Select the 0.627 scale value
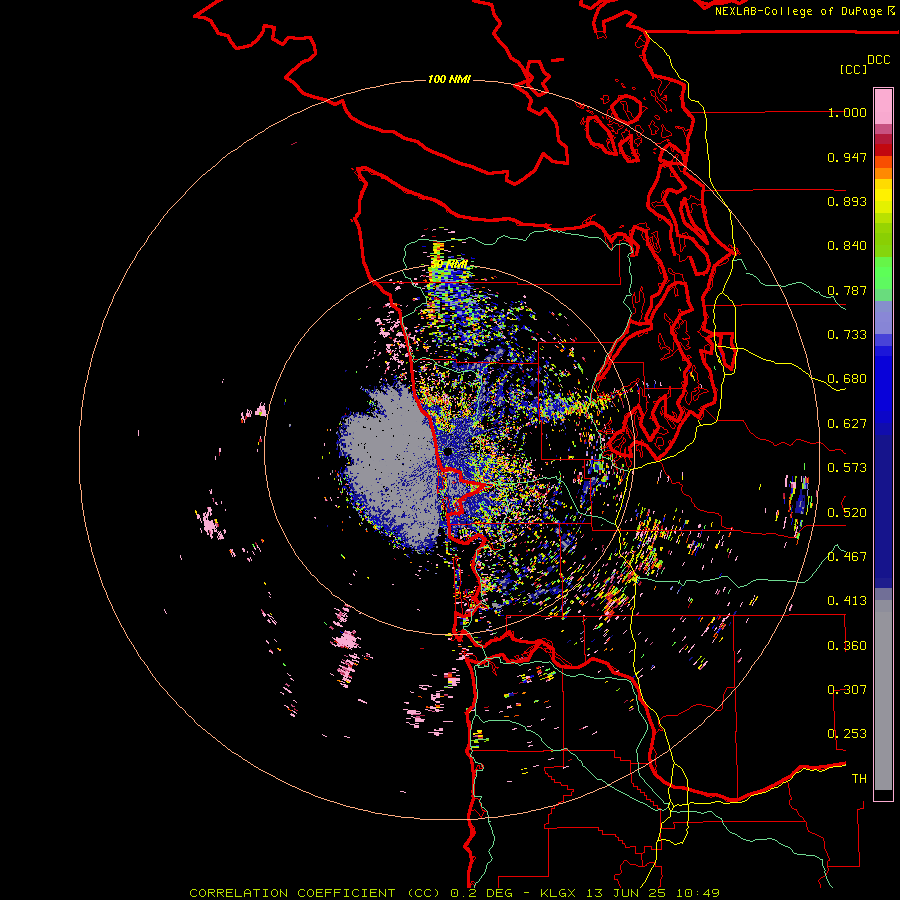The image size is (900, 900). 847,424
